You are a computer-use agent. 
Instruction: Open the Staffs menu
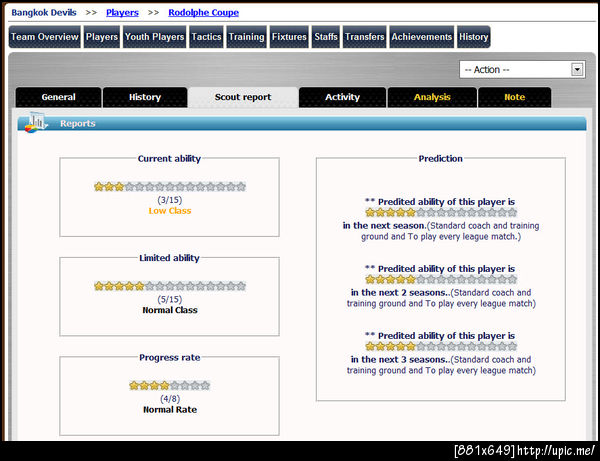point(326,37)
